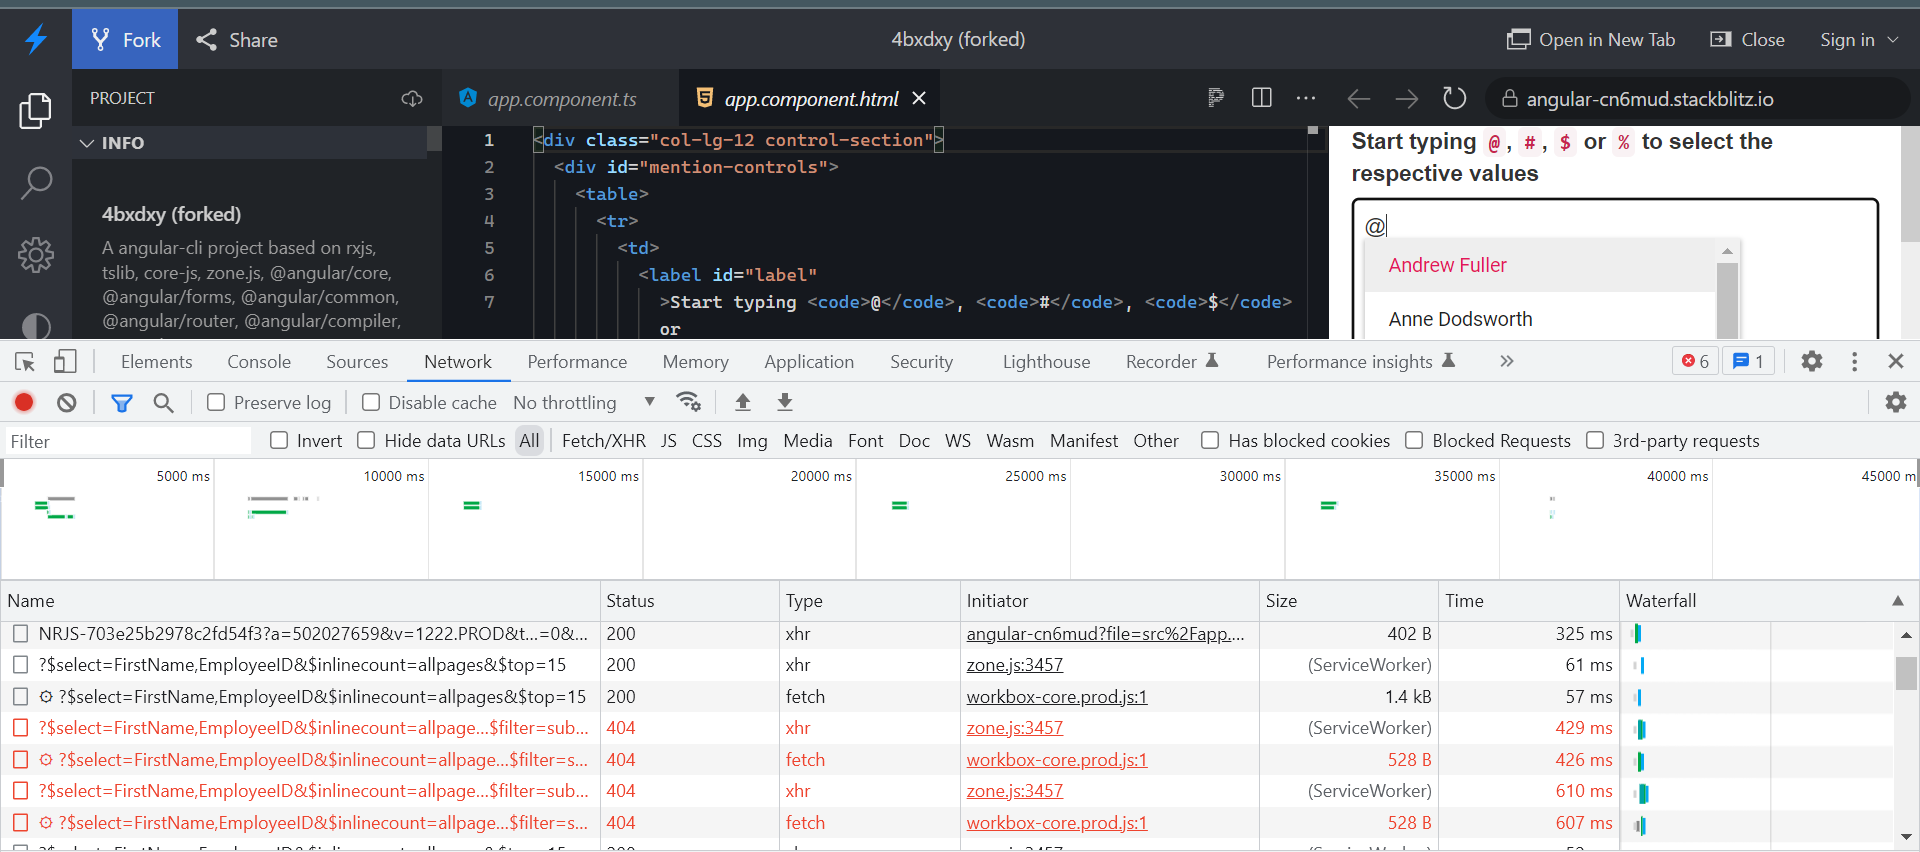This screenshot has height=852, width=1920.
Task: Check 3rd-party requests
Action: (1595, 440)
